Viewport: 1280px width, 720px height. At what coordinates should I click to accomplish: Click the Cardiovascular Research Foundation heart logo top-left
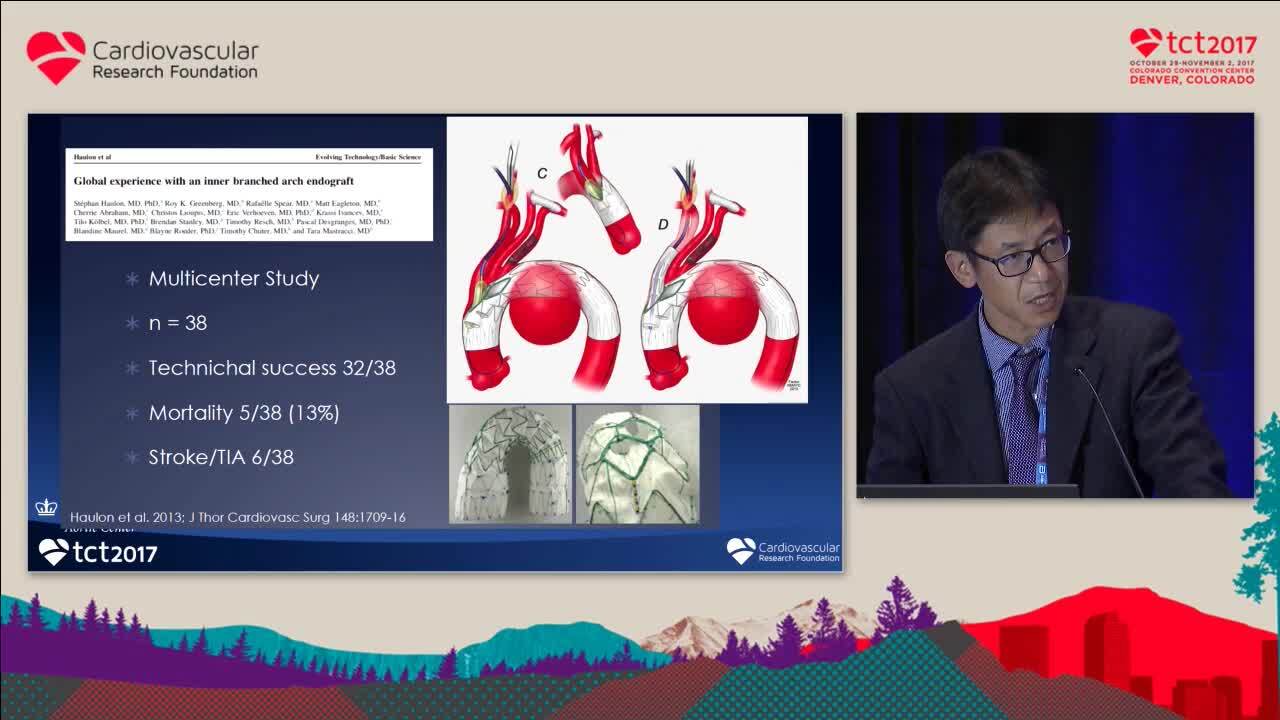[x=56, y=57]
